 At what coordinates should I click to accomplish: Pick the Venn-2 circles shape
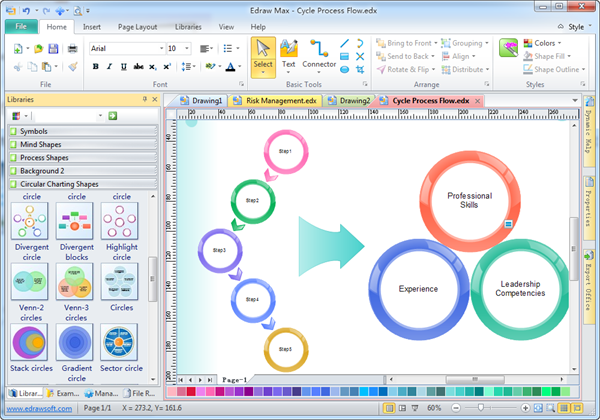click(30, 281)
